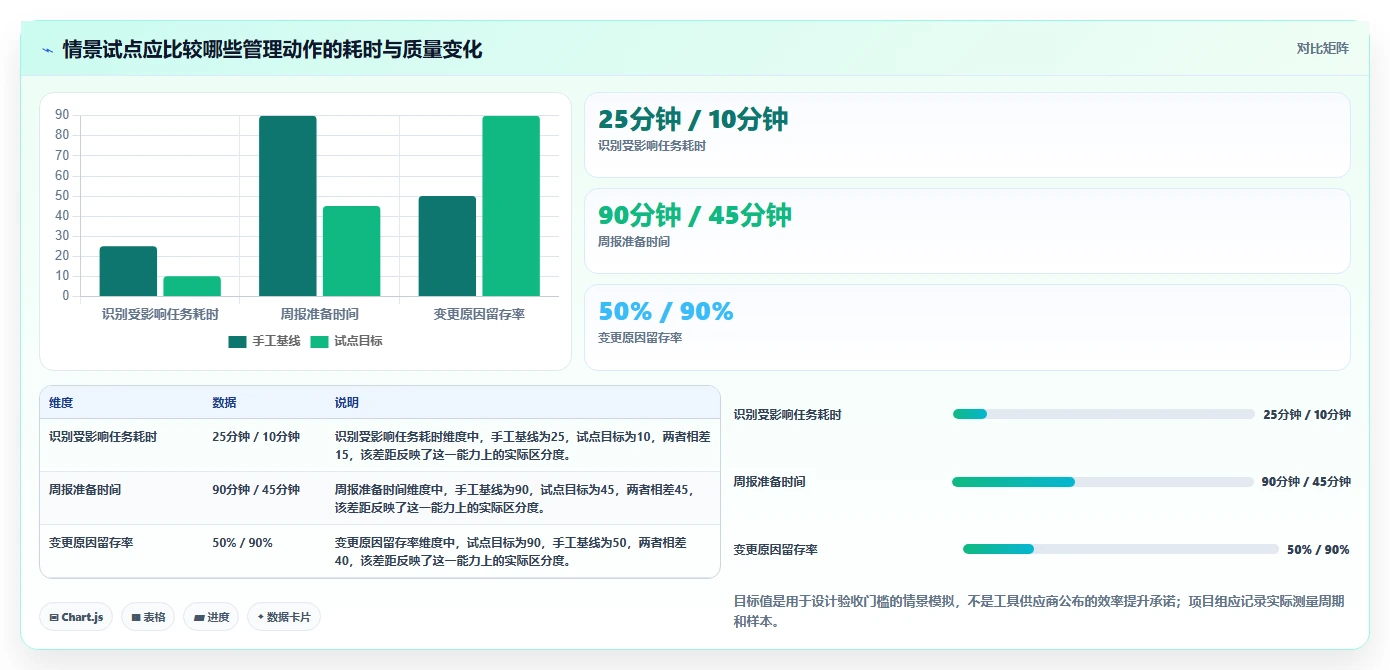The image size is (1390, 670).
Task: Click the 数据 column header
Action: click(x=224, y=403)
